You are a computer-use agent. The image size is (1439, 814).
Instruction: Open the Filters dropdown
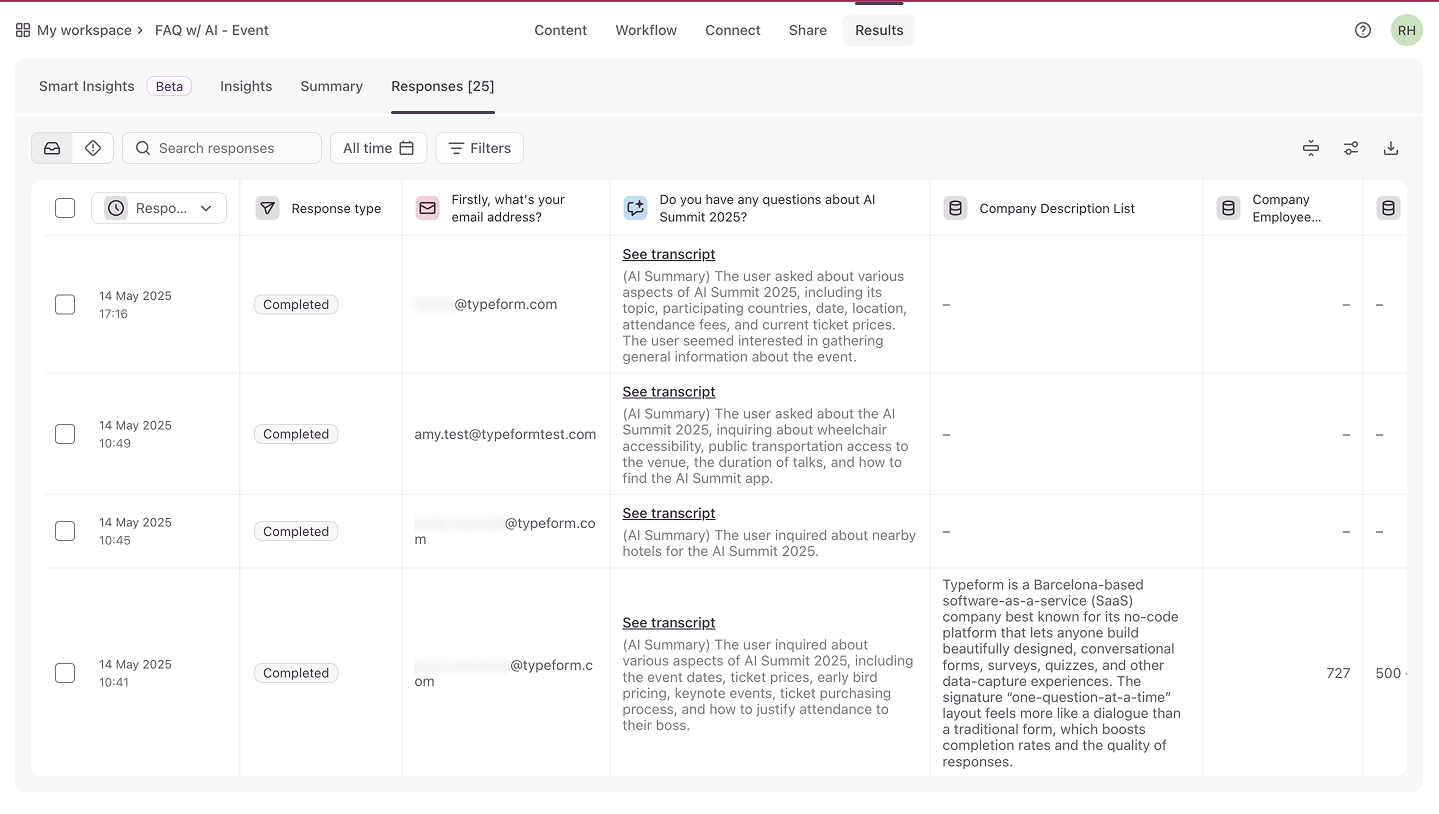tap(479, 148)
